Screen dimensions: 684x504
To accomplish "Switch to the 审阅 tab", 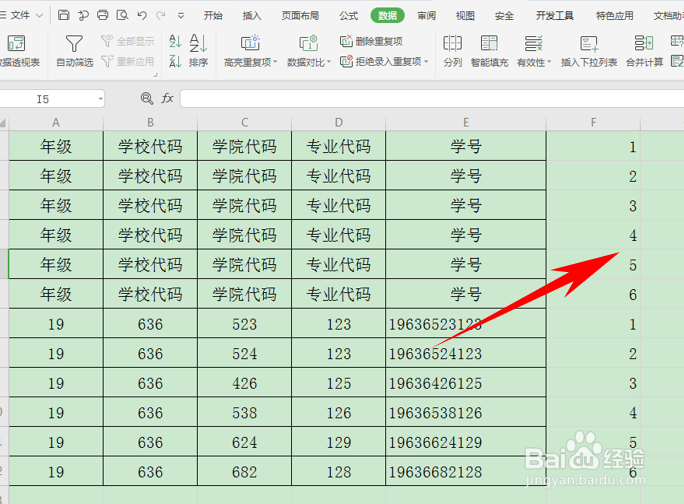I will coord(426,16).
